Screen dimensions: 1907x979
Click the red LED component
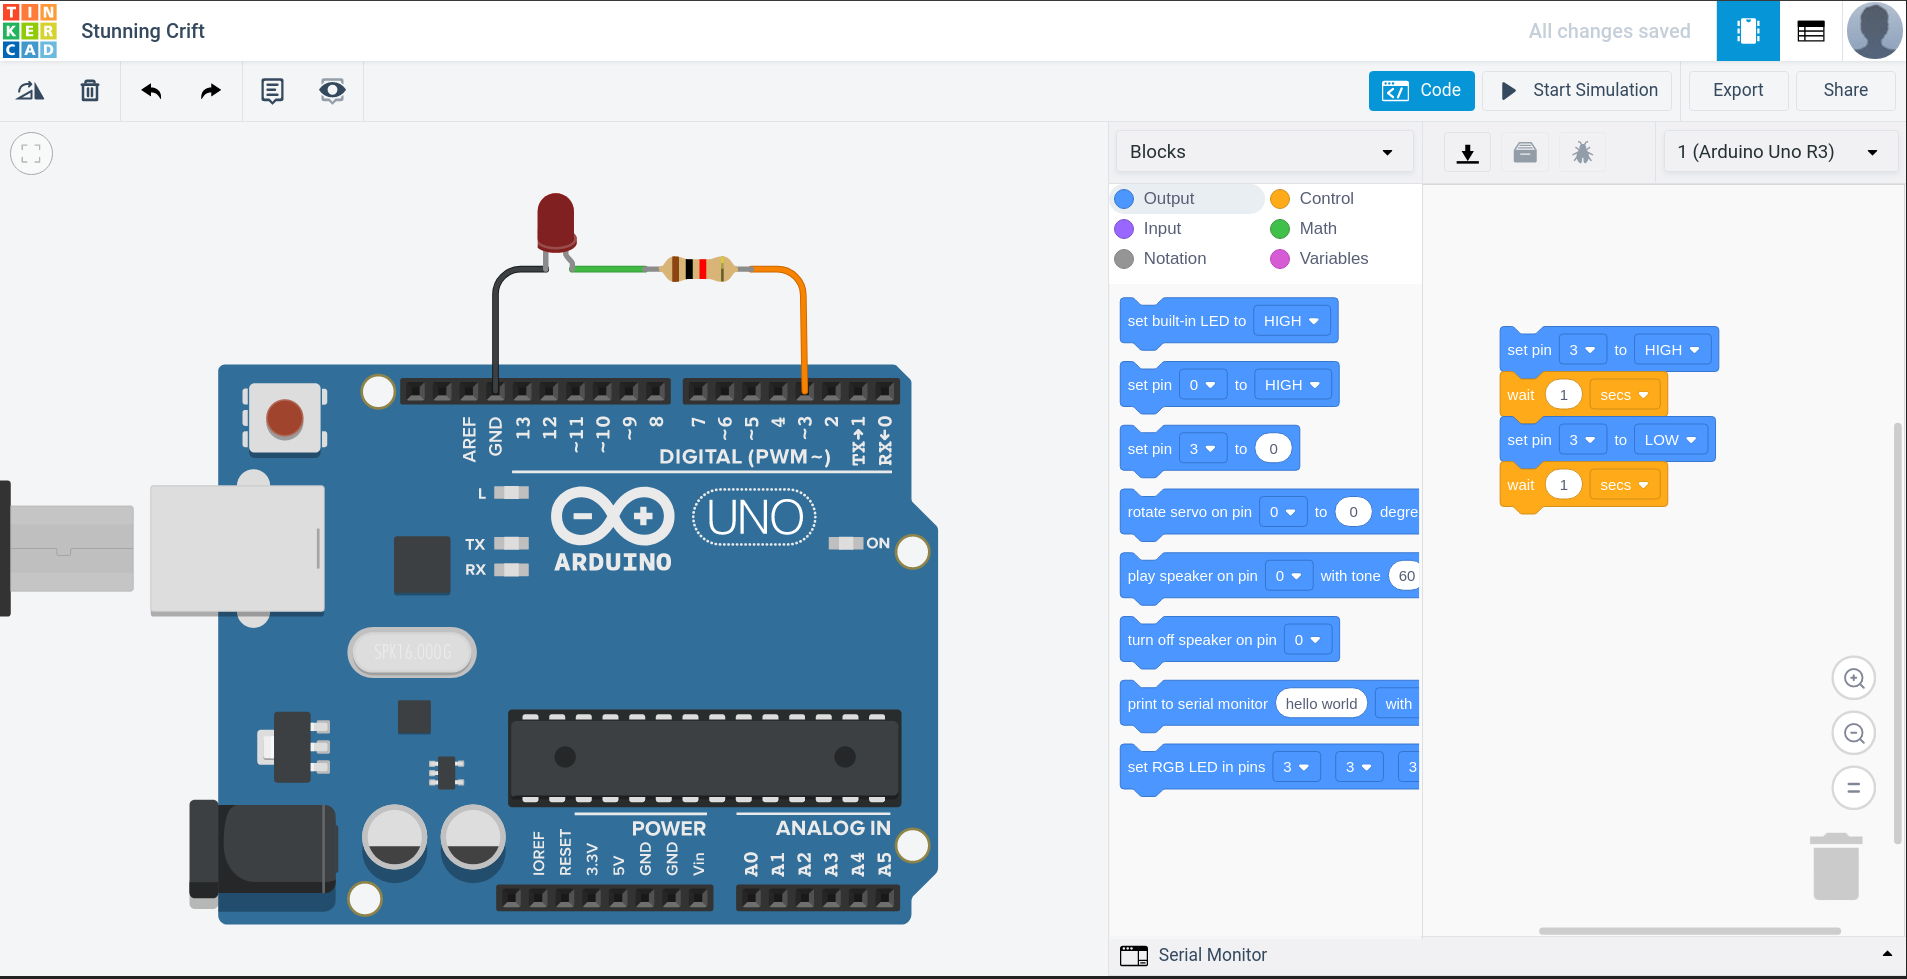click(556, 222)
